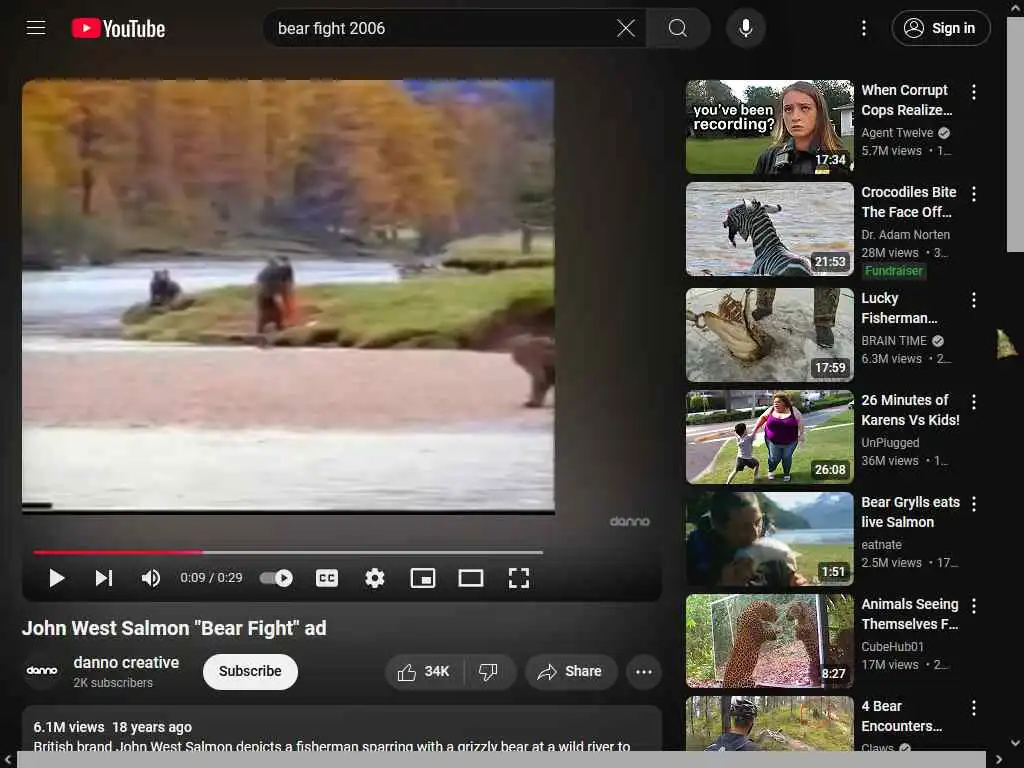Screen dimensions: 1024x768
Task: Open more actions ellipsis under video
Action: coord(644,671)
